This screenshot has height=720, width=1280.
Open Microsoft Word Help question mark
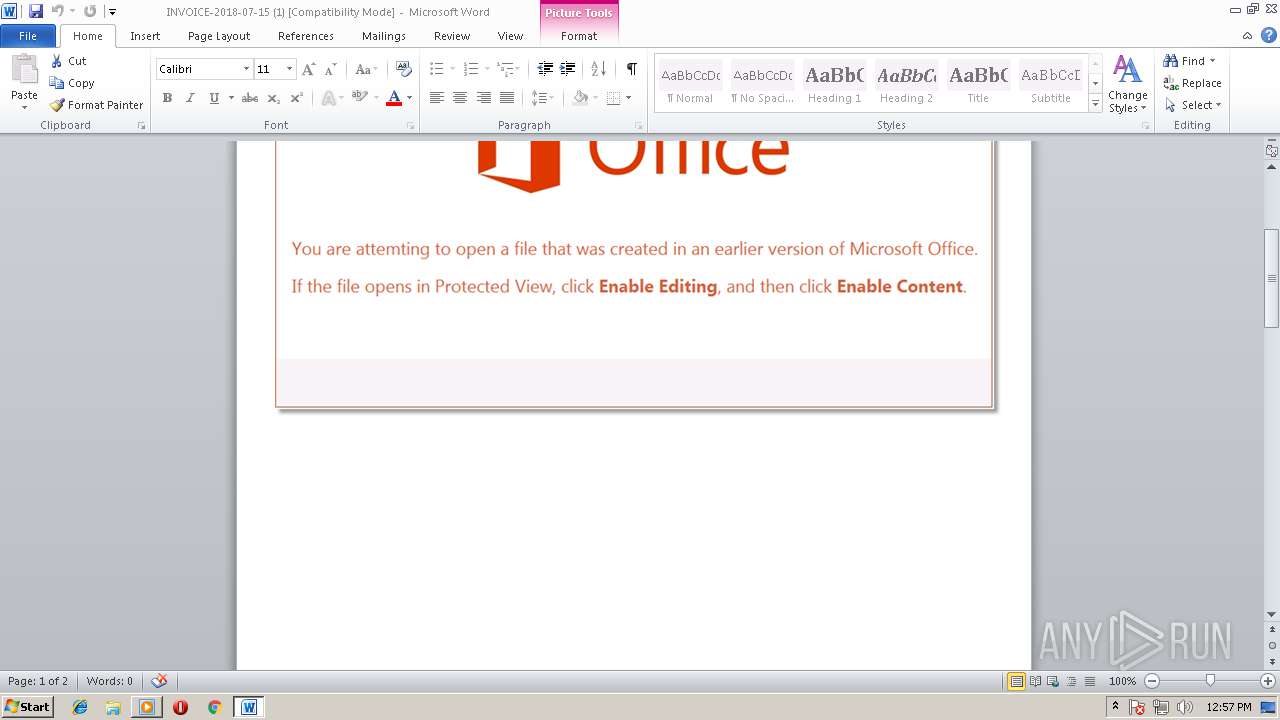pyautogui.click(x=1268, y=35)
